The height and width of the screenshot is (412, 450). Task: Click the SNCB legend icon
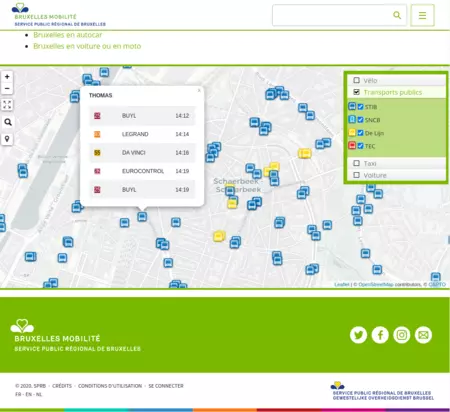click(352, 119)
